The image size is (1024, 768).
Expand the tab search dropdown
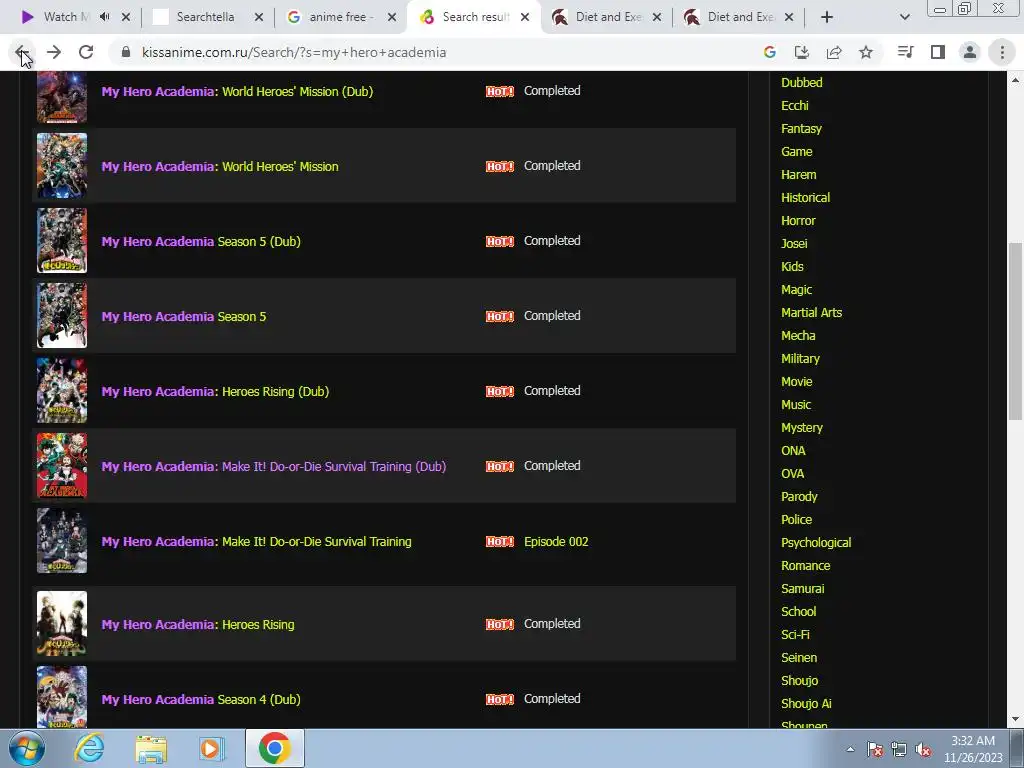tap(904, 17)
